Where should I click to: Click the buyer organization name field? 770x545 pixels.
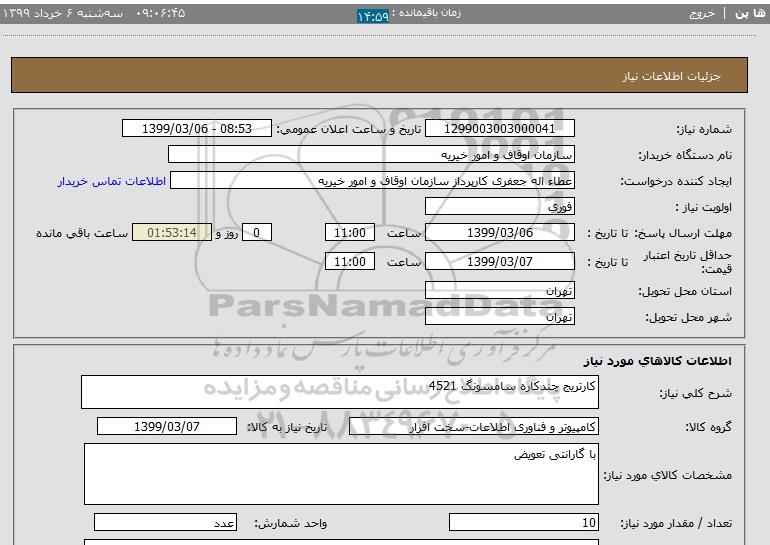(x=371, y=155)
